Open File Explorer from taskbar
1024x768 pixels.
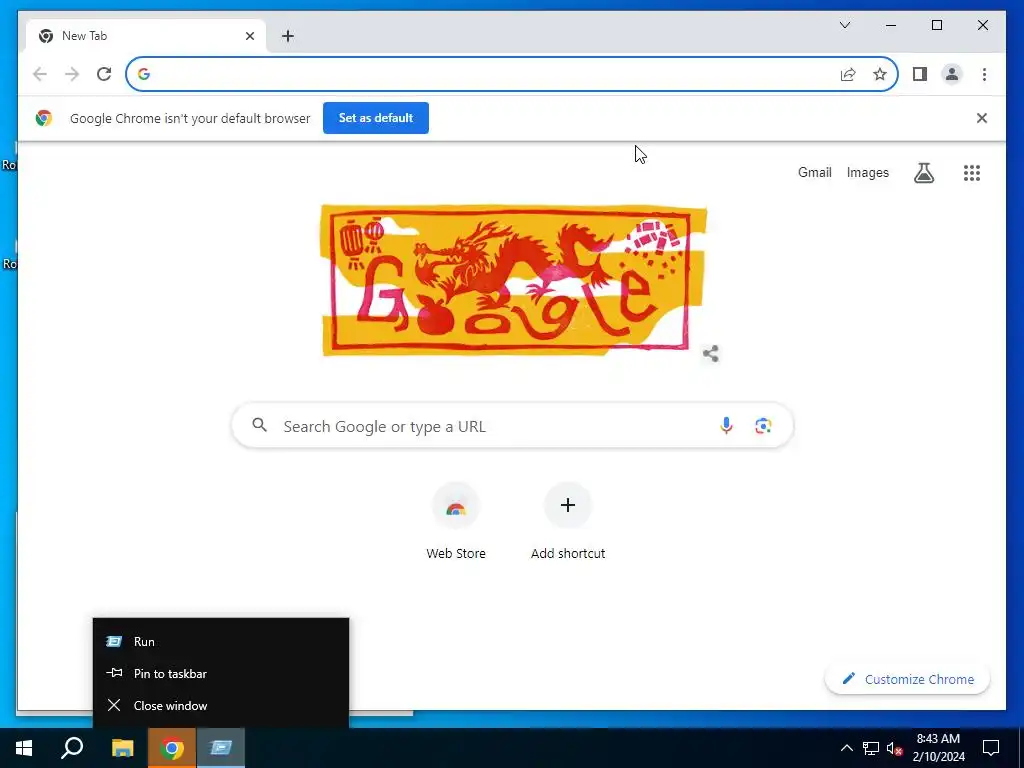click(122, 748)
